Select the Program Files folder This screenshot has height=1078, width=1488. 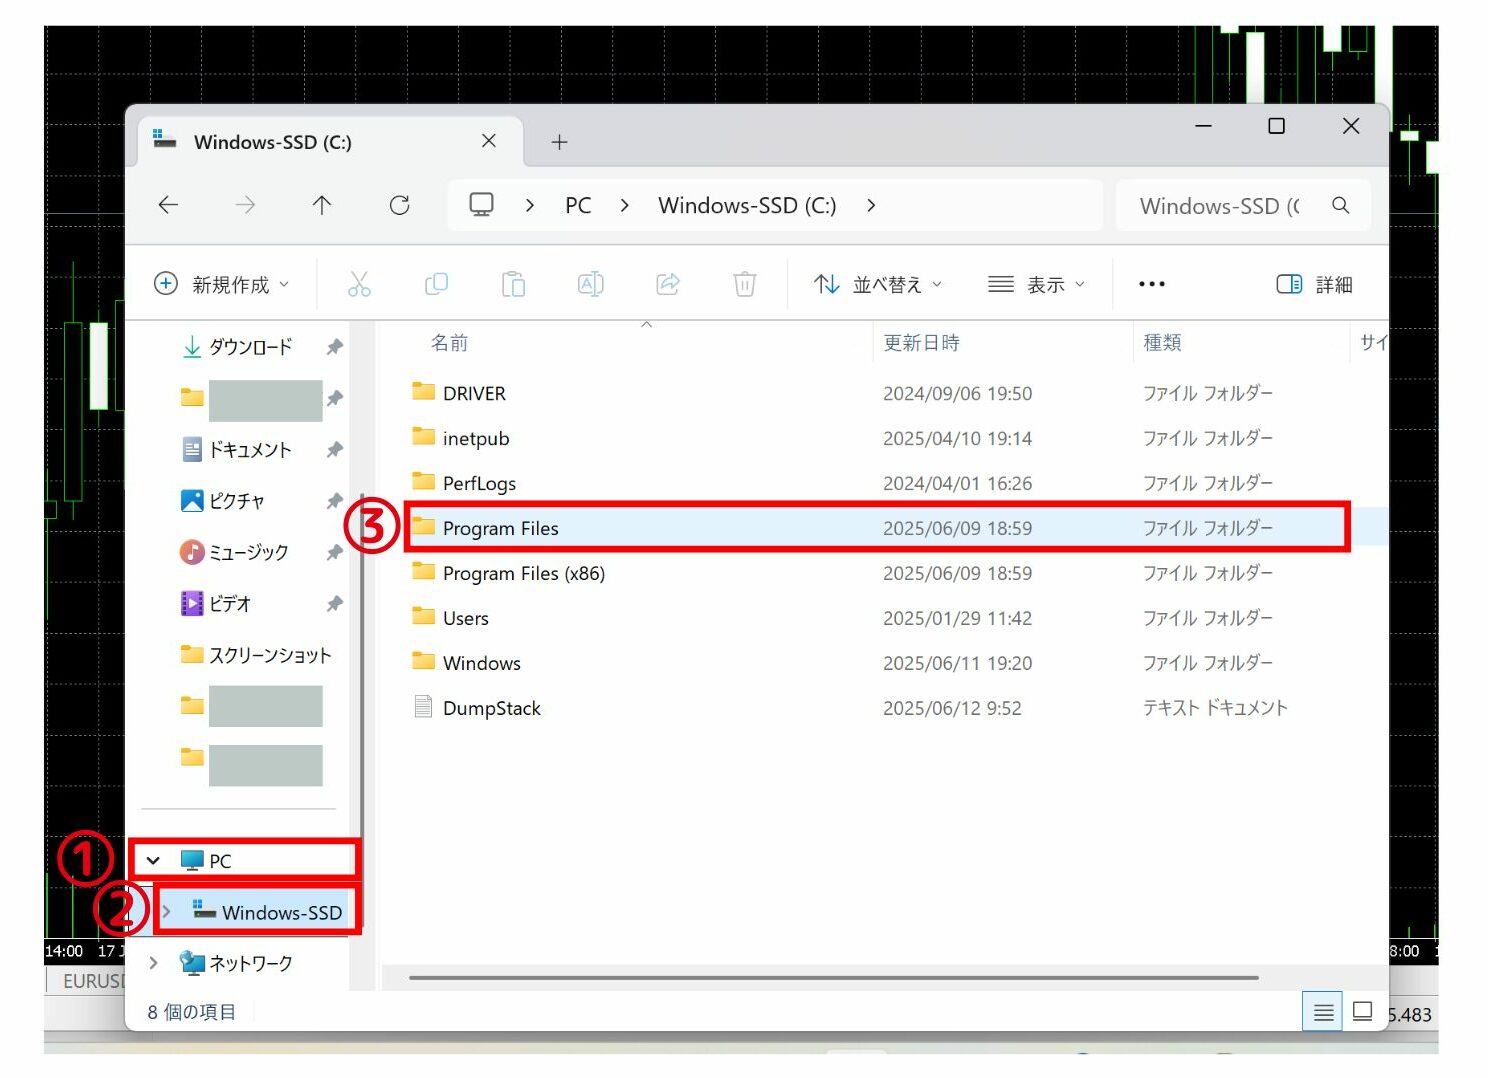500,528
